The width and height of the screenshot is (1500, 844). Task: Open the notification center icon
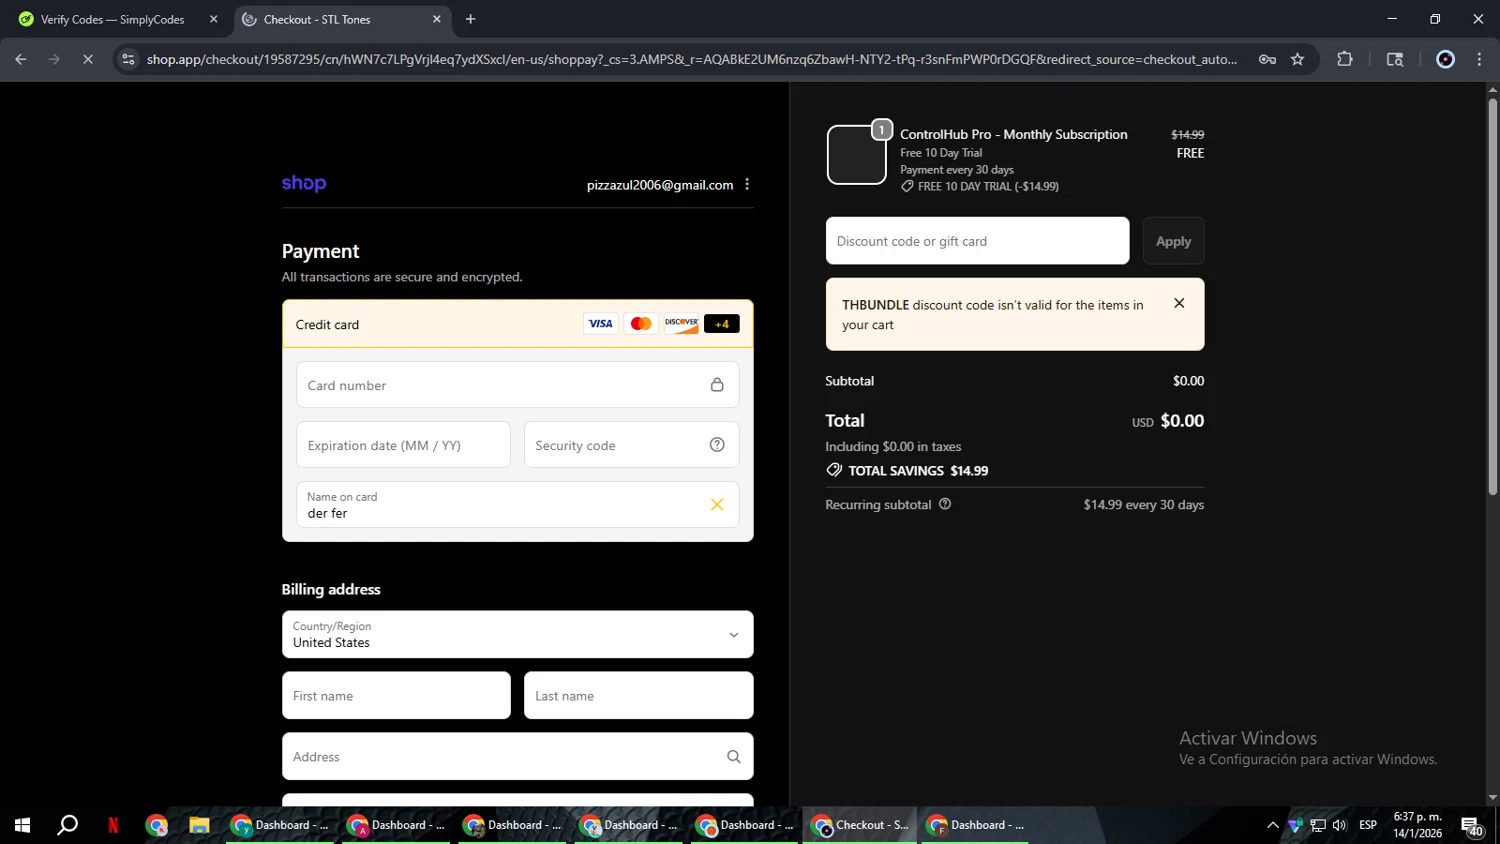(x=1471, y=826)
